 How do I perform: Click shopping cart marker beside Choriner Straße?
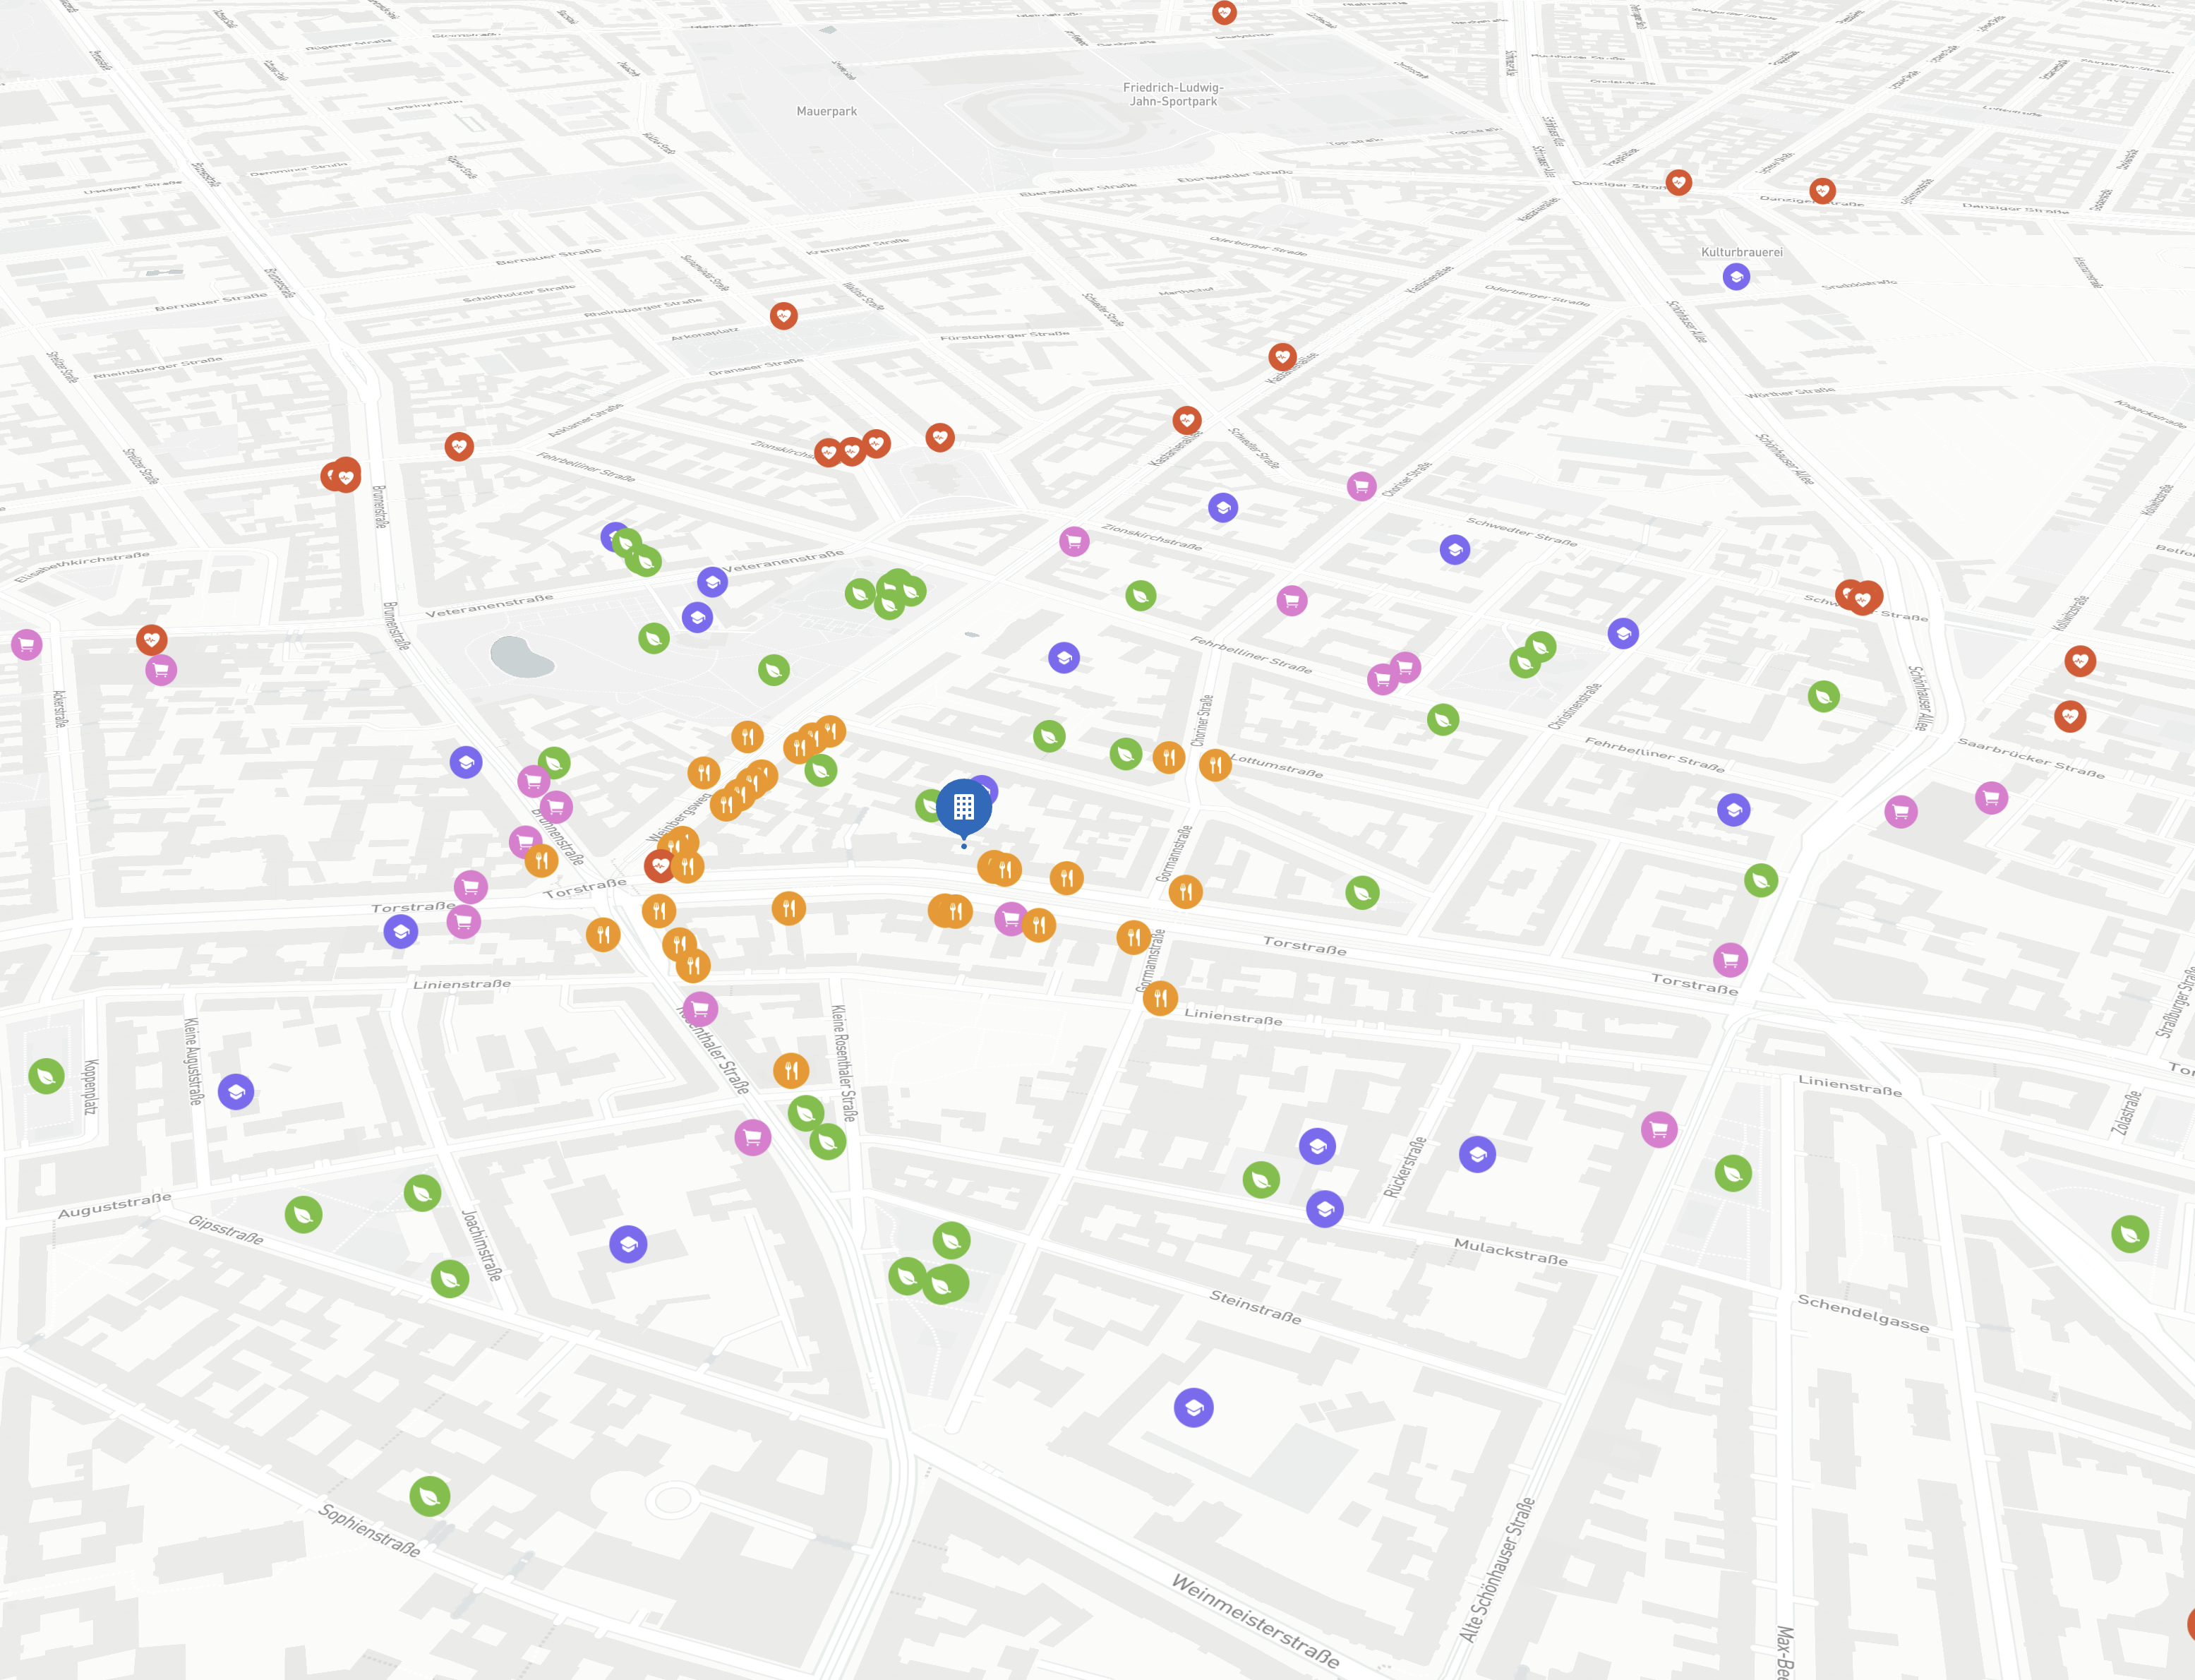point(1361,487)
